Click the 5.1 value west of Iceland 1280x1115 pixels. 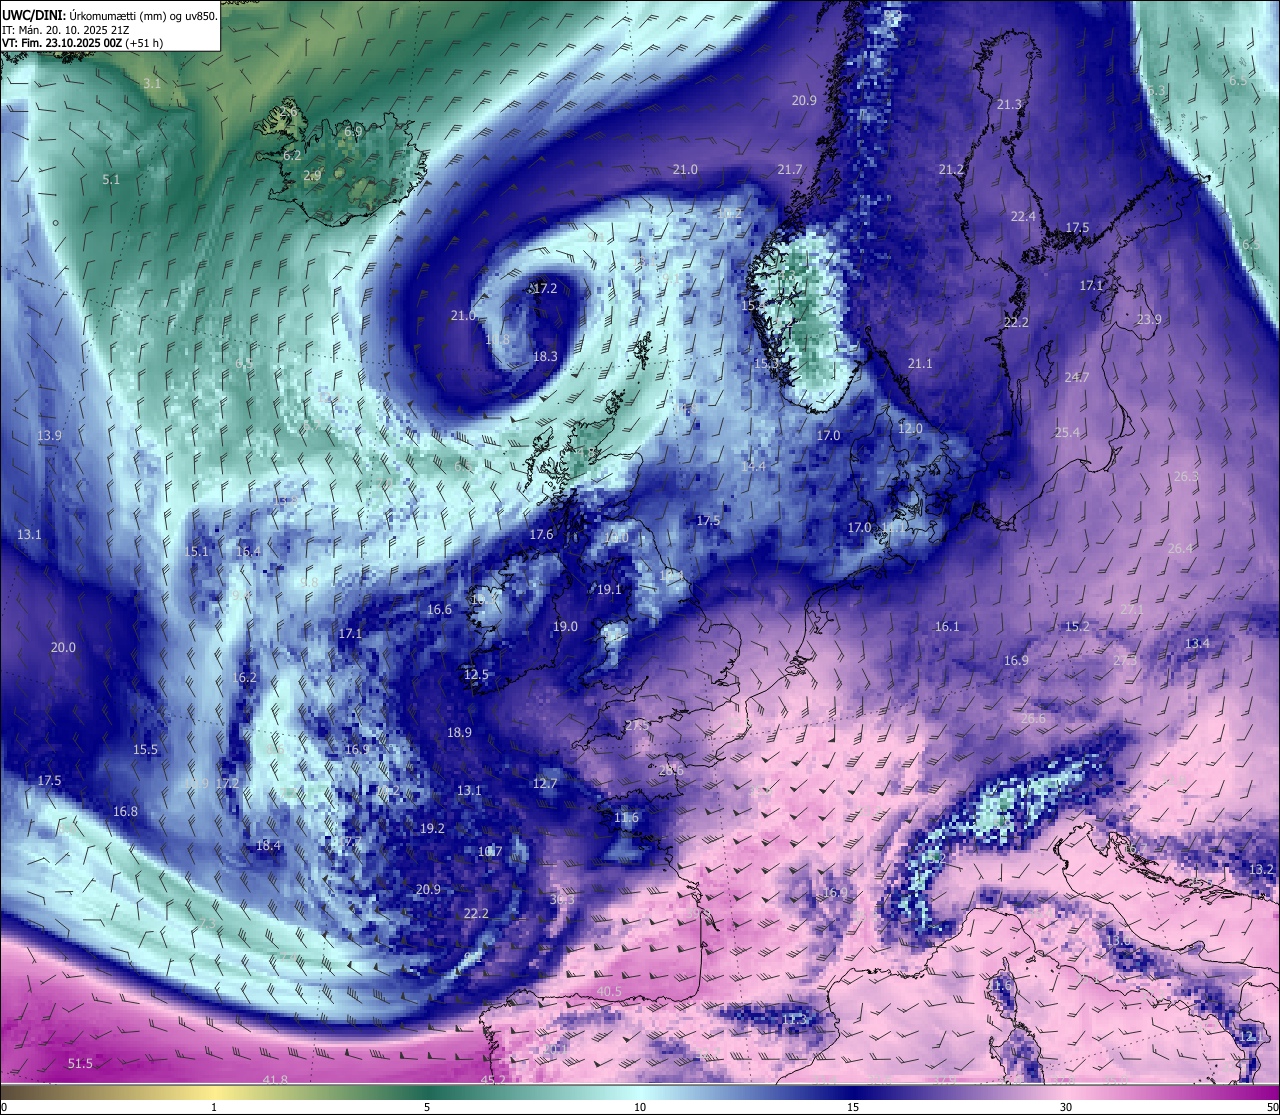[111, 179]
